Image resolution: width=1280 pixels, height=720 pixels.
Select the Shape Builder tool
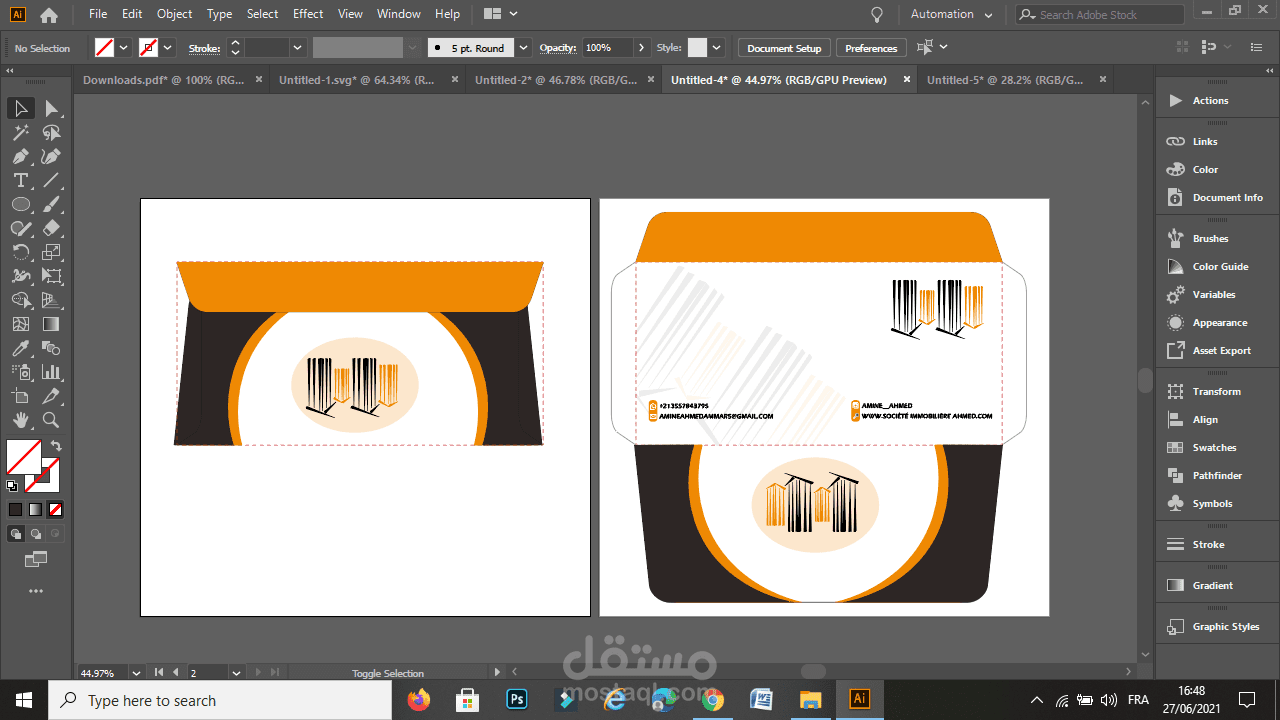pyautogui.click(x=20, y=300)
